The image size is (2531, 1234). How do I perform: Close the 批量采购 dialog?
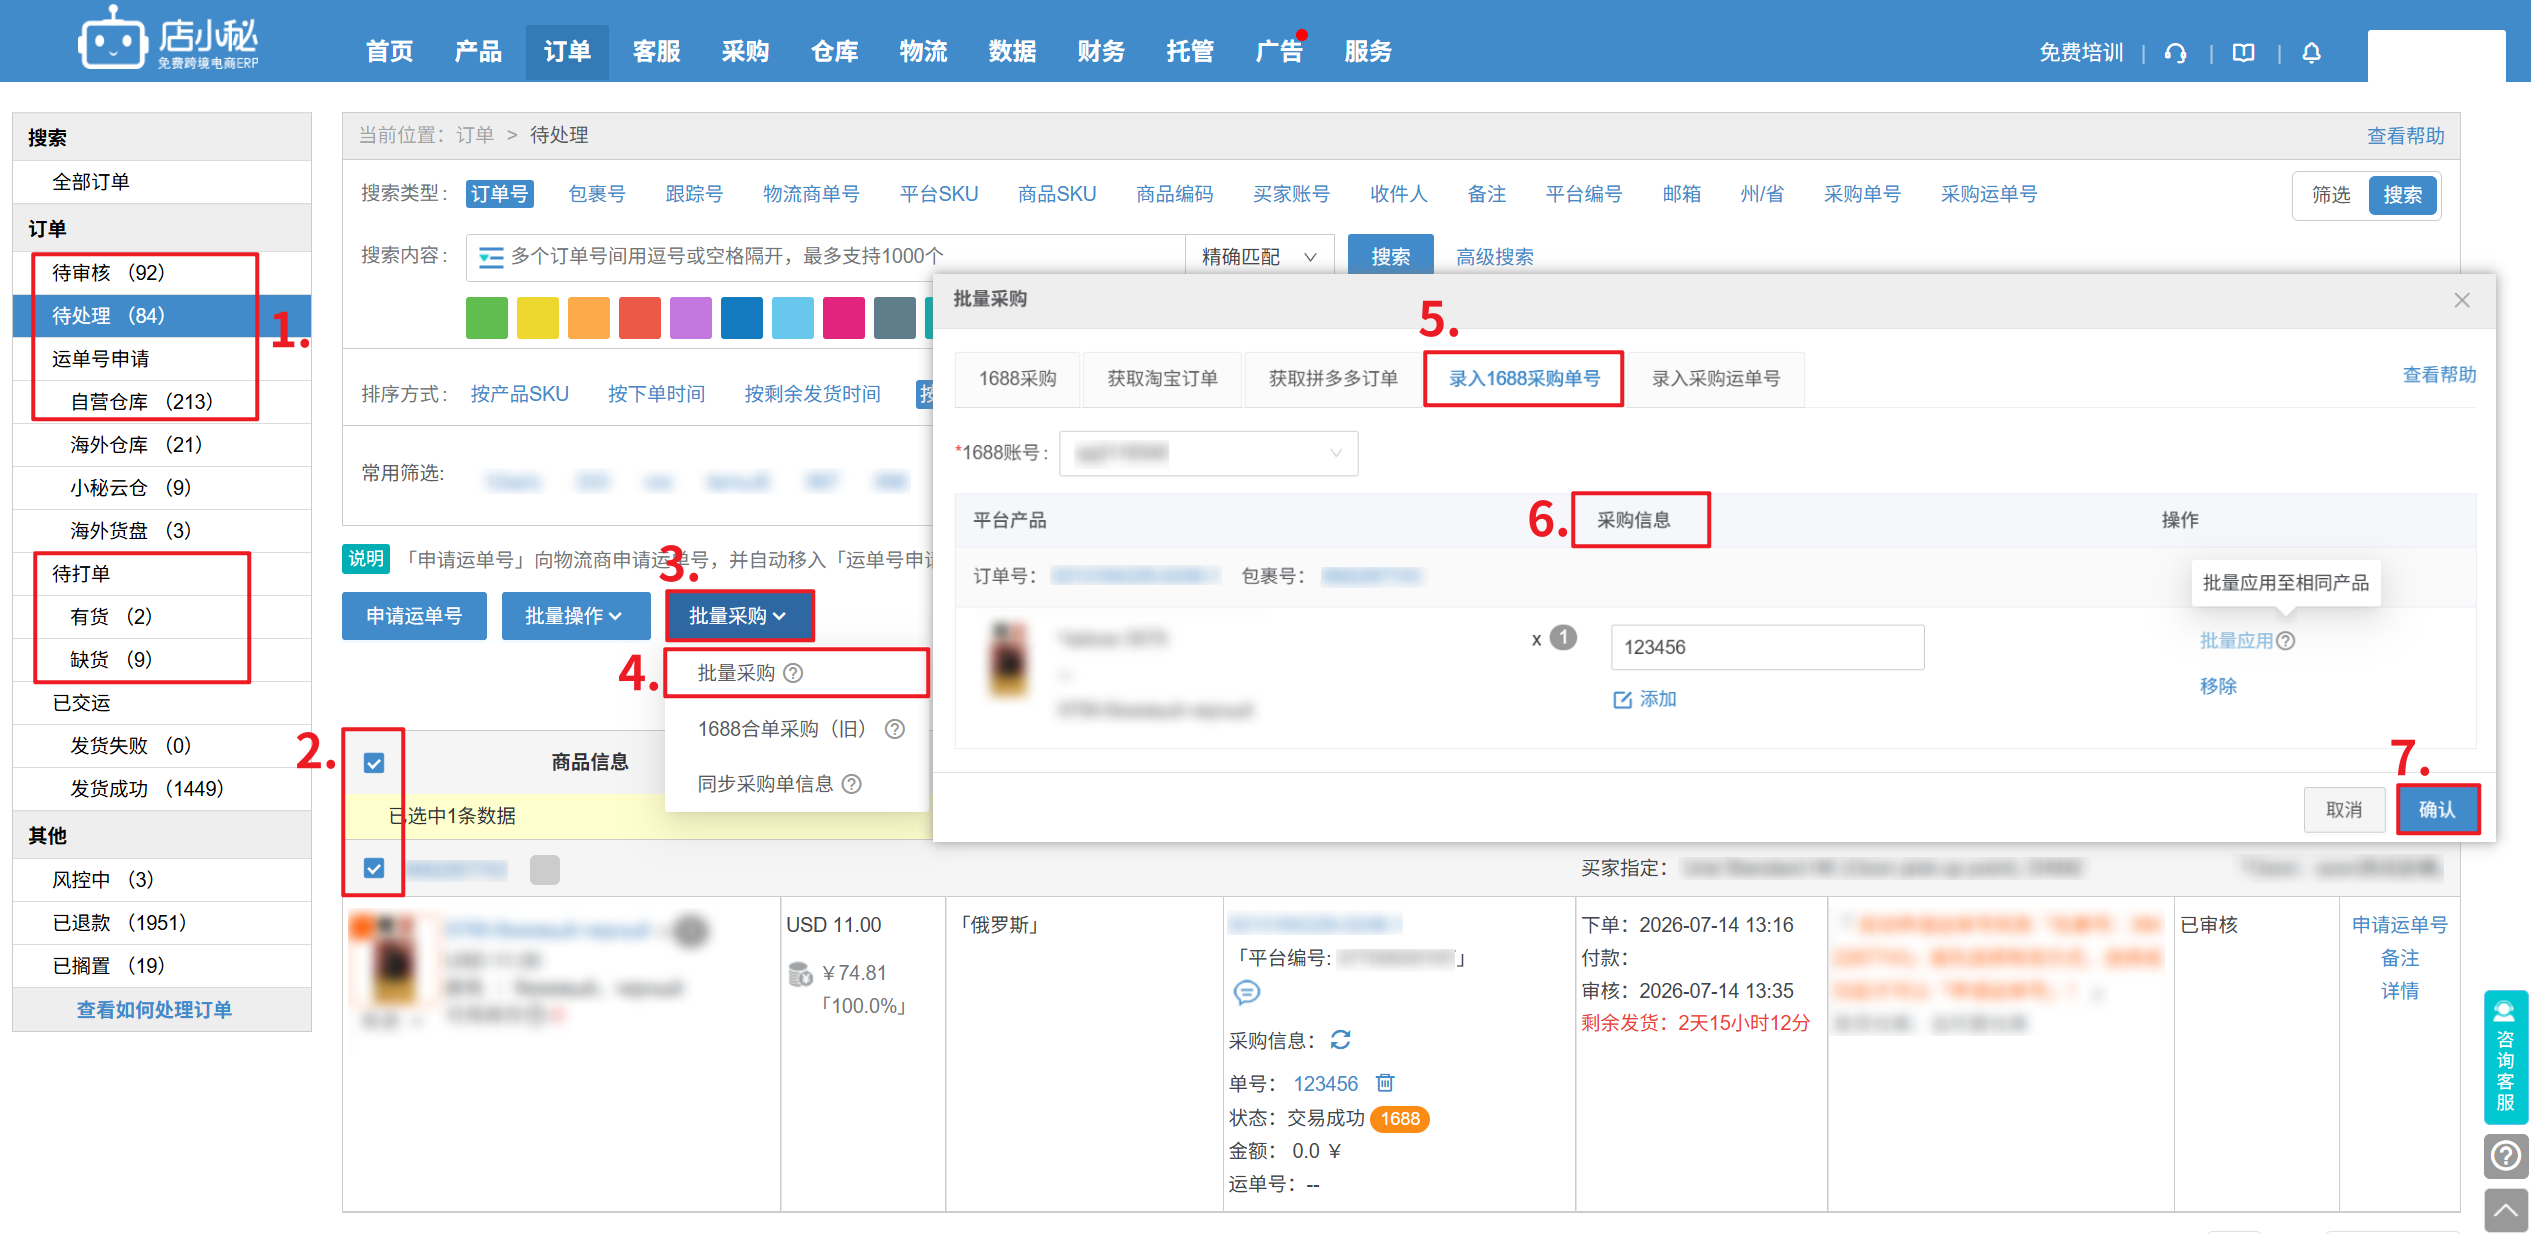tap(2462, 300)
